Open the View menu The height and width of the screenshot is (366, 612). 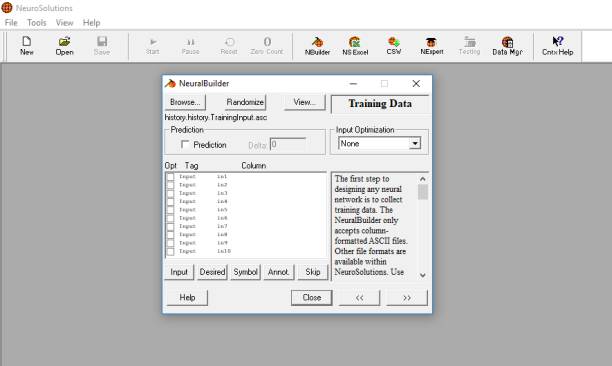click(x=64, y=23)
